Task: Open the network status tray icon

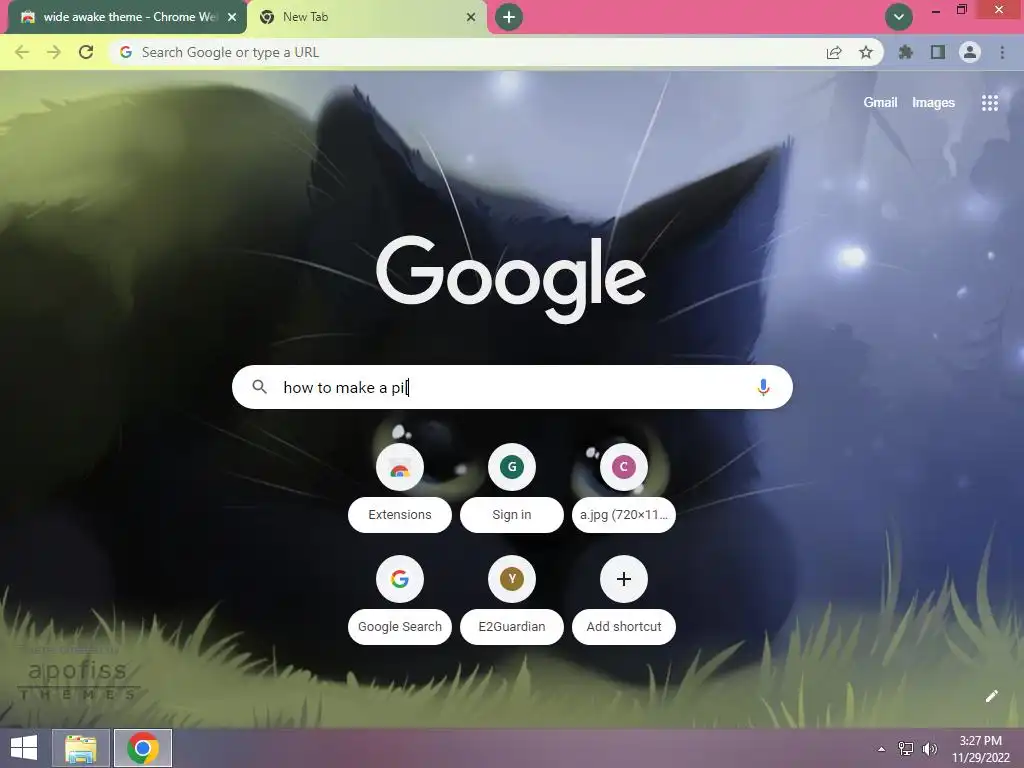Action: click(906, 749)
